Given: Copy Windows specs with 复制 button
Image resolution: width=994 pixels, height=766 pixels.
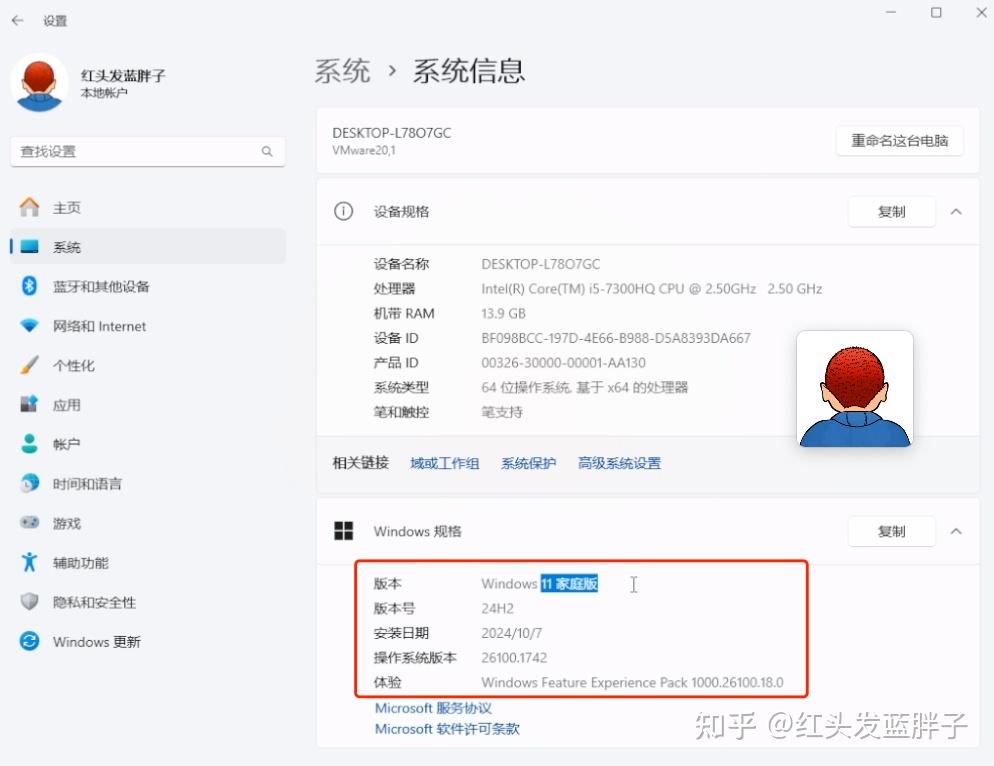Looking at the screenshot, I should pyautogui.click(x=891, y=531).
